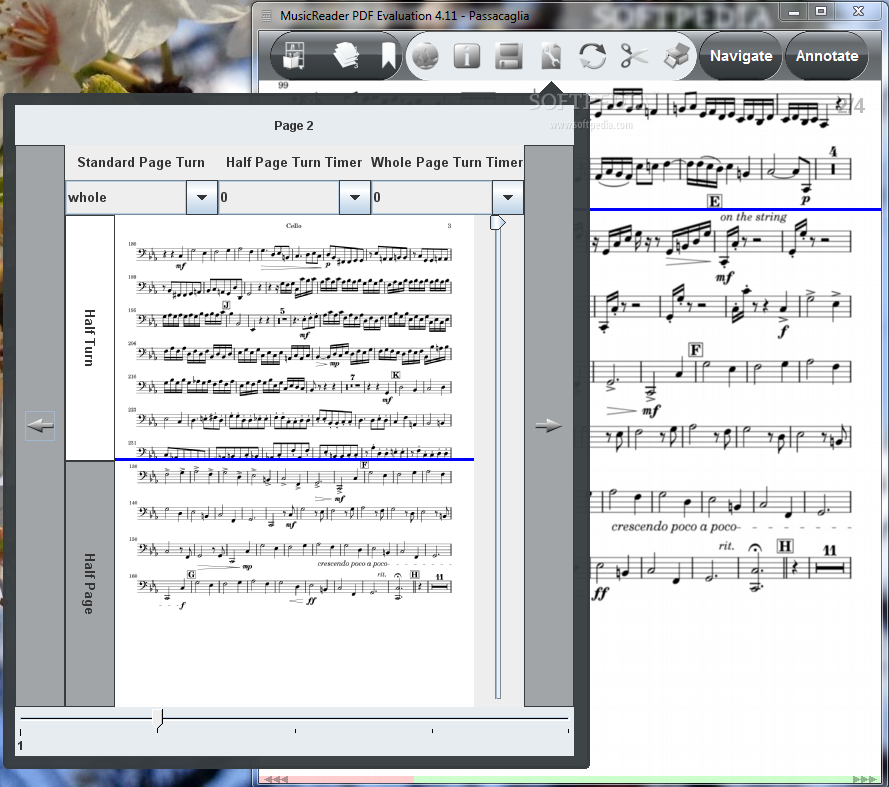This screenshot has width=889, height=787.
Task: Go to next page with right arrow
Action: tap(548, 425)
